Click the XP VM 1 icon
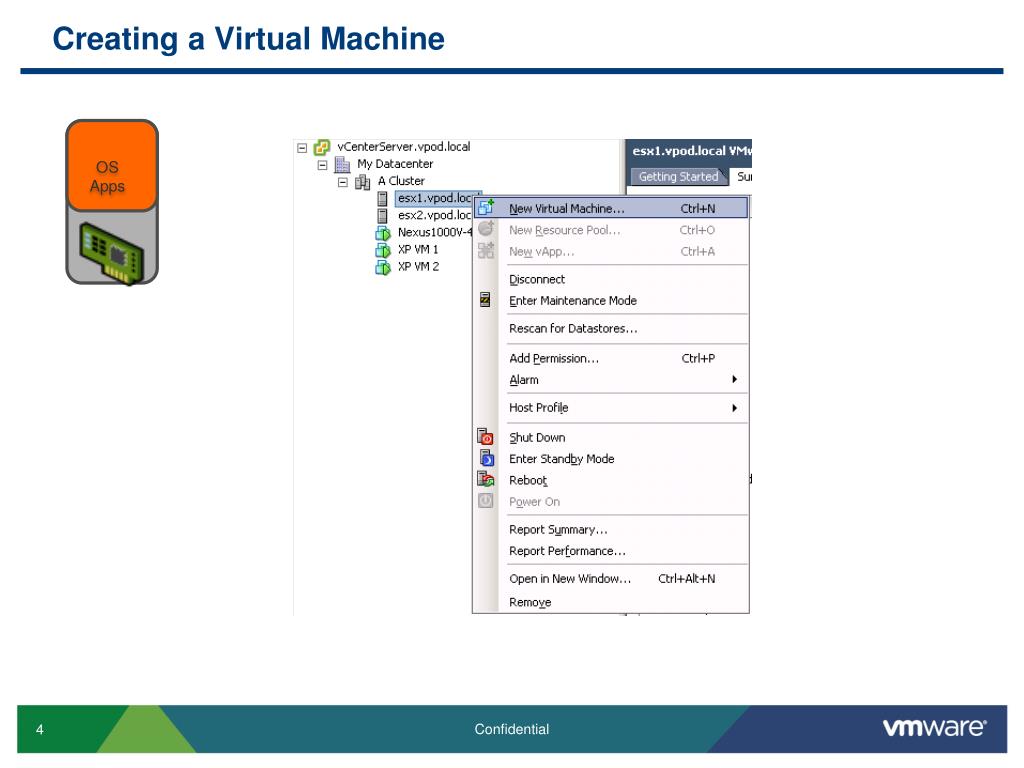 pyautogui.click(x=383, y=250)
